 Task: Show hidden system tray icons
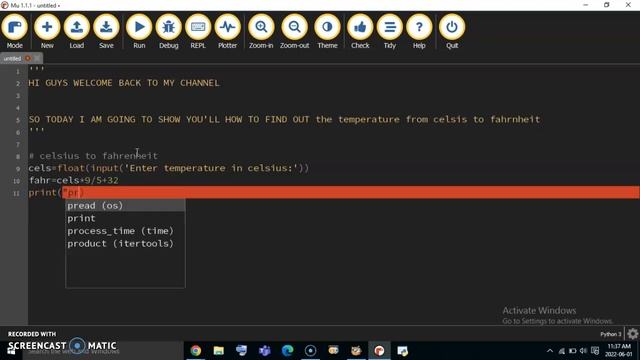(x=550, y=351)
